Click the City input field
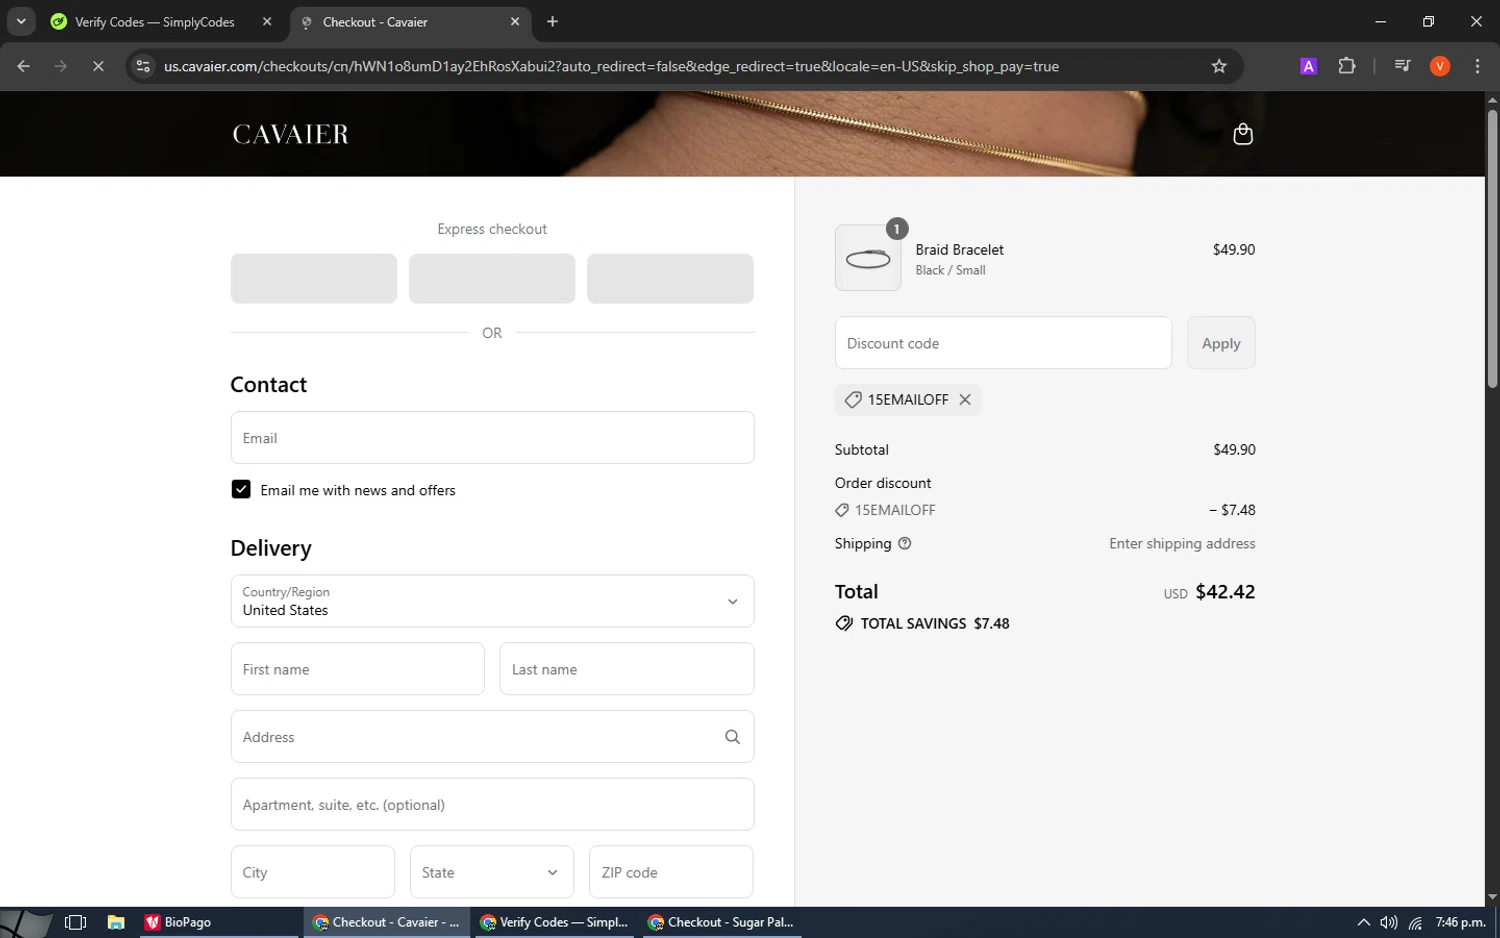 313,872
